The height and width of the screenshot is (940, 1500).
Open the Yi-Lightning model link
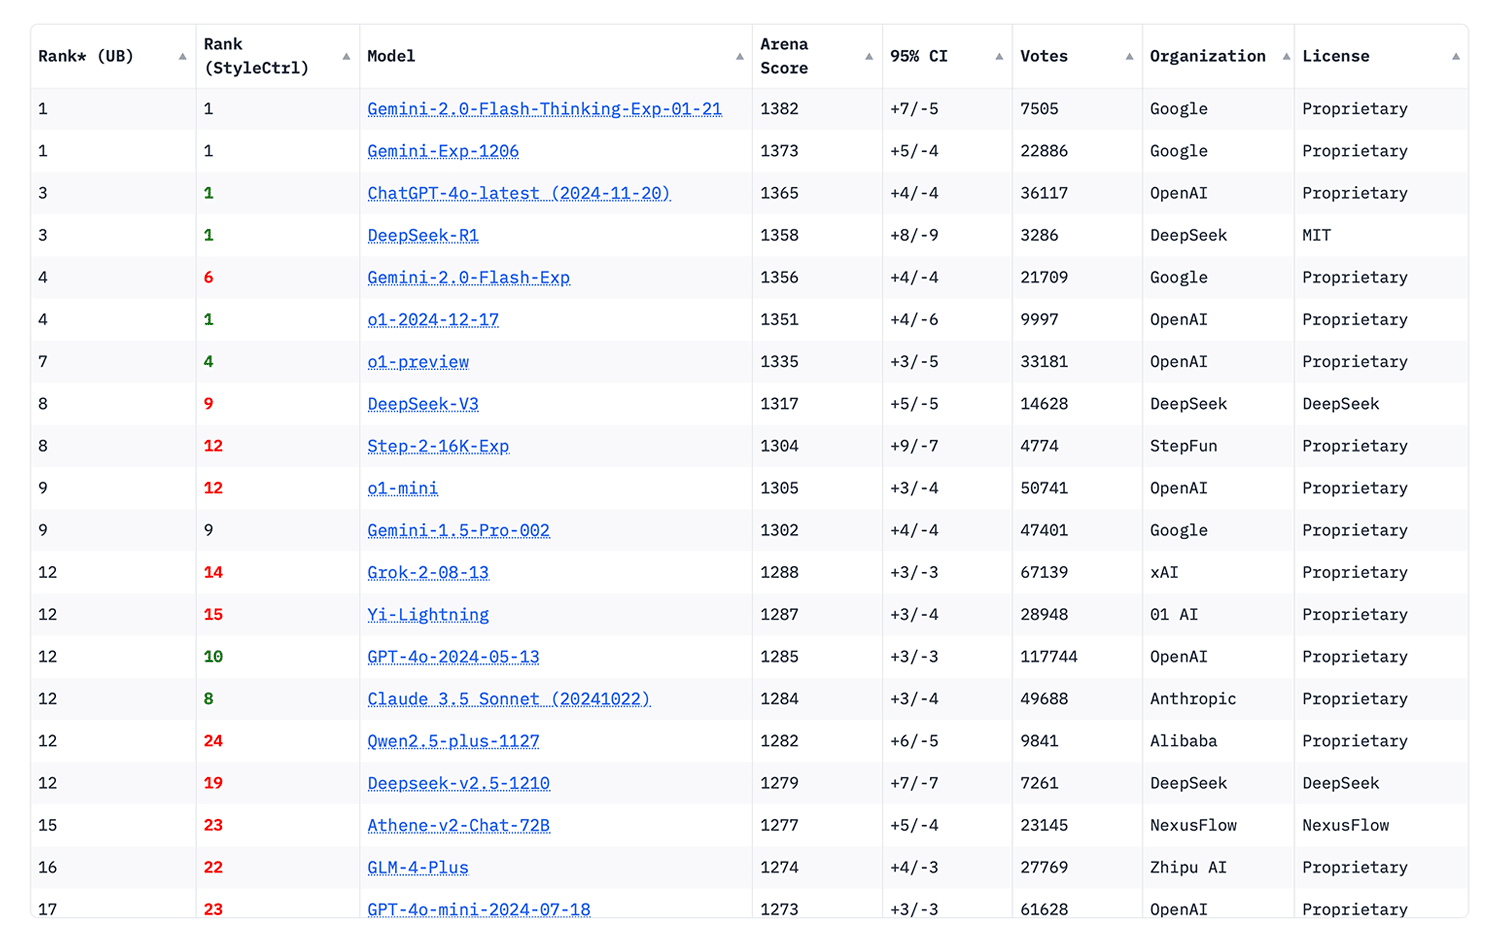(428, 615)
